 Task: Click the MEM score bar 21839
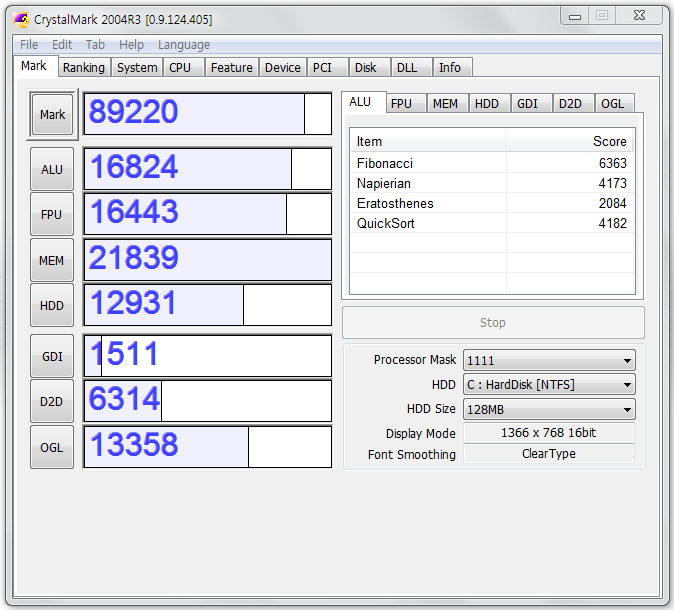click(x=208, y=260)
